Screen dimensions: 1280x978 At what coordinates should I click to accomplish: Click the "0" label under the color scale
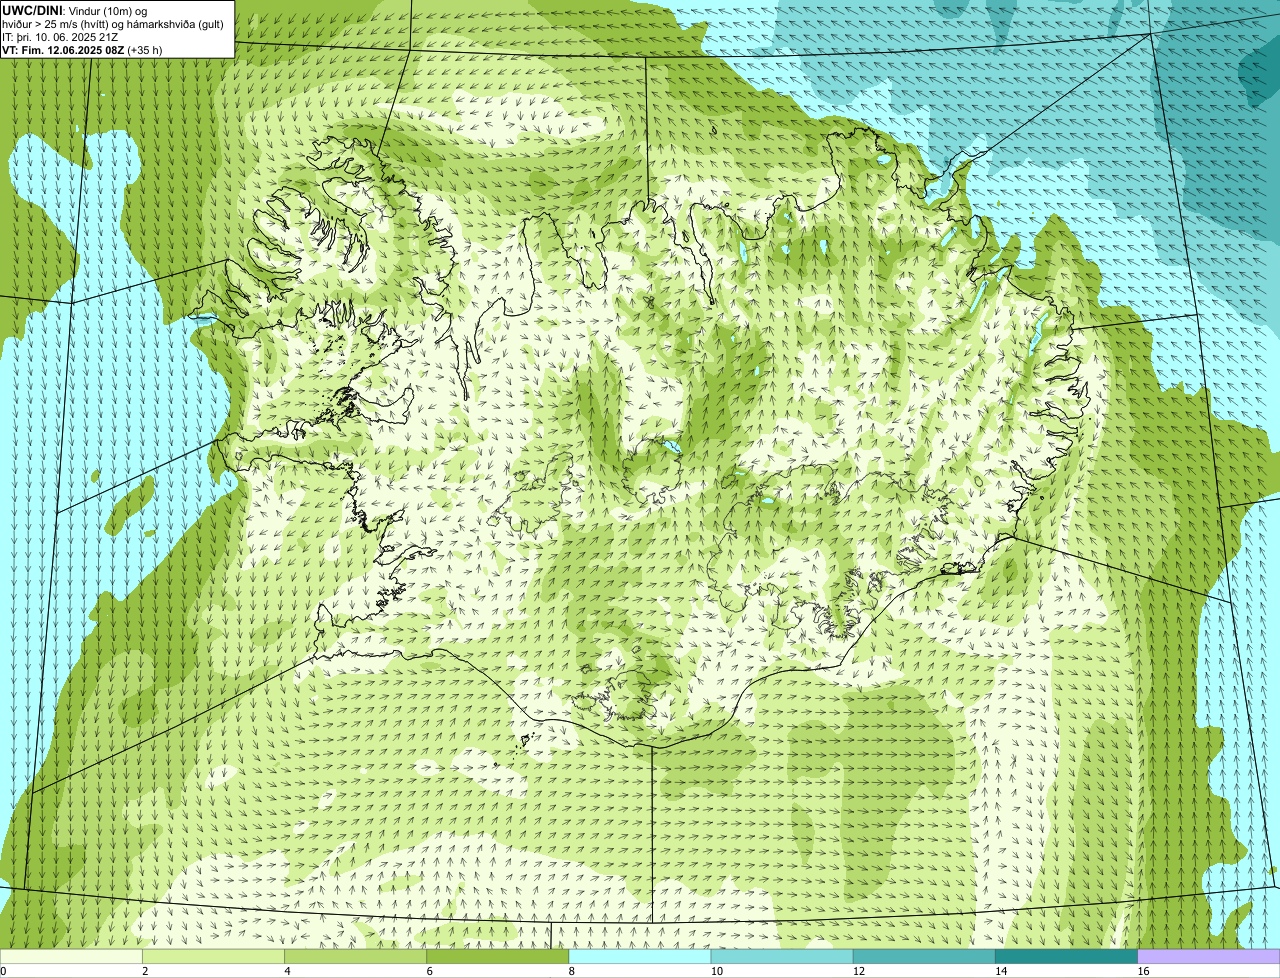click(4, 971)
